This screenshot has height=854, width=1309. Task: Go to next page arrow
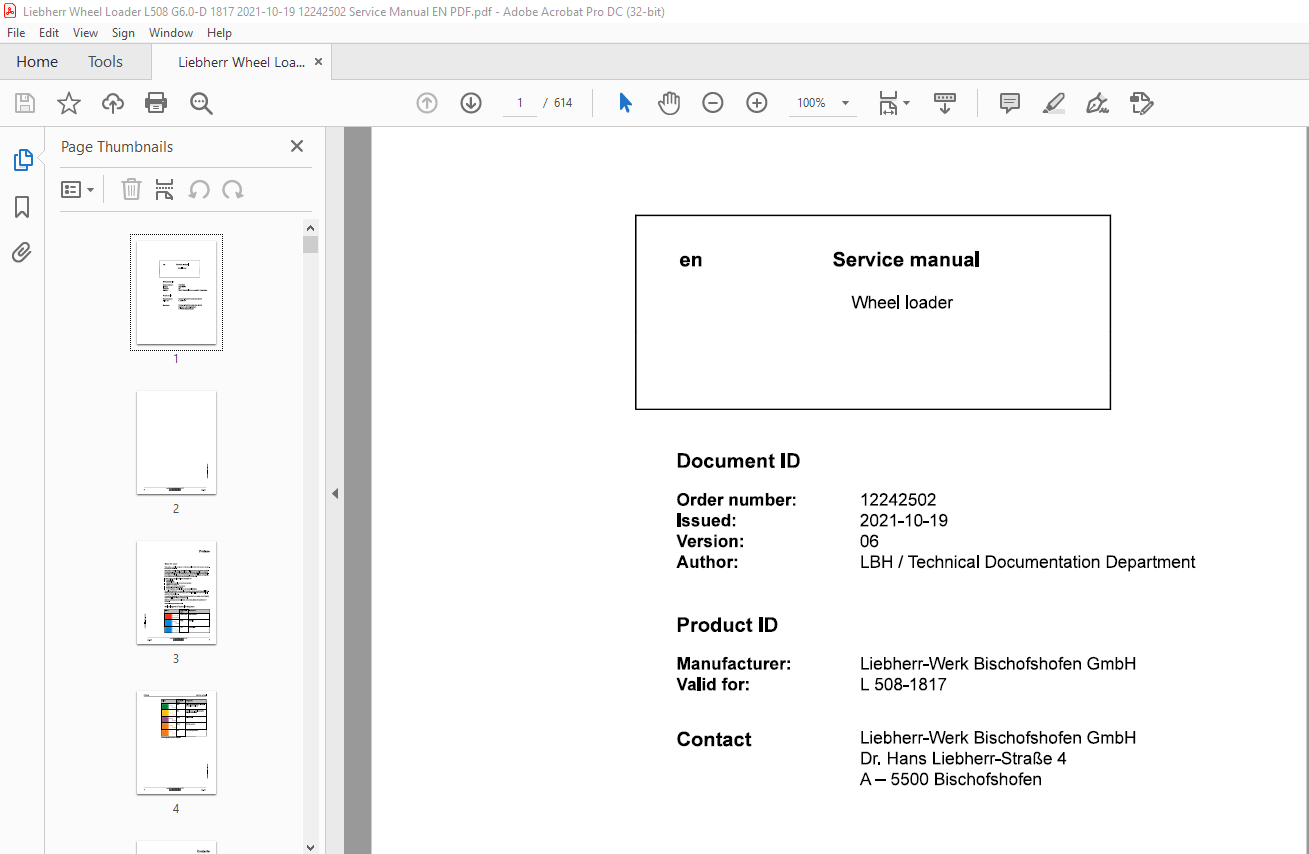coord(471,103)
